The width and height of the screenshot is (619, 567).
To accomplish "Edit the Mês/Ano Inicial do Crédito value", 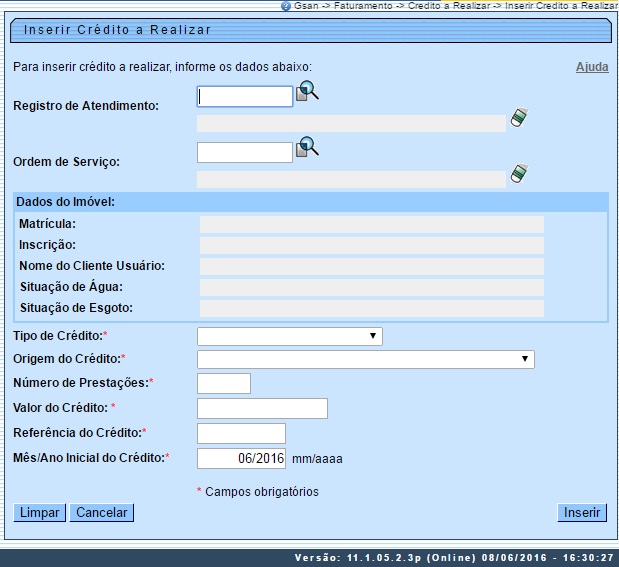I will coord(241,458).
